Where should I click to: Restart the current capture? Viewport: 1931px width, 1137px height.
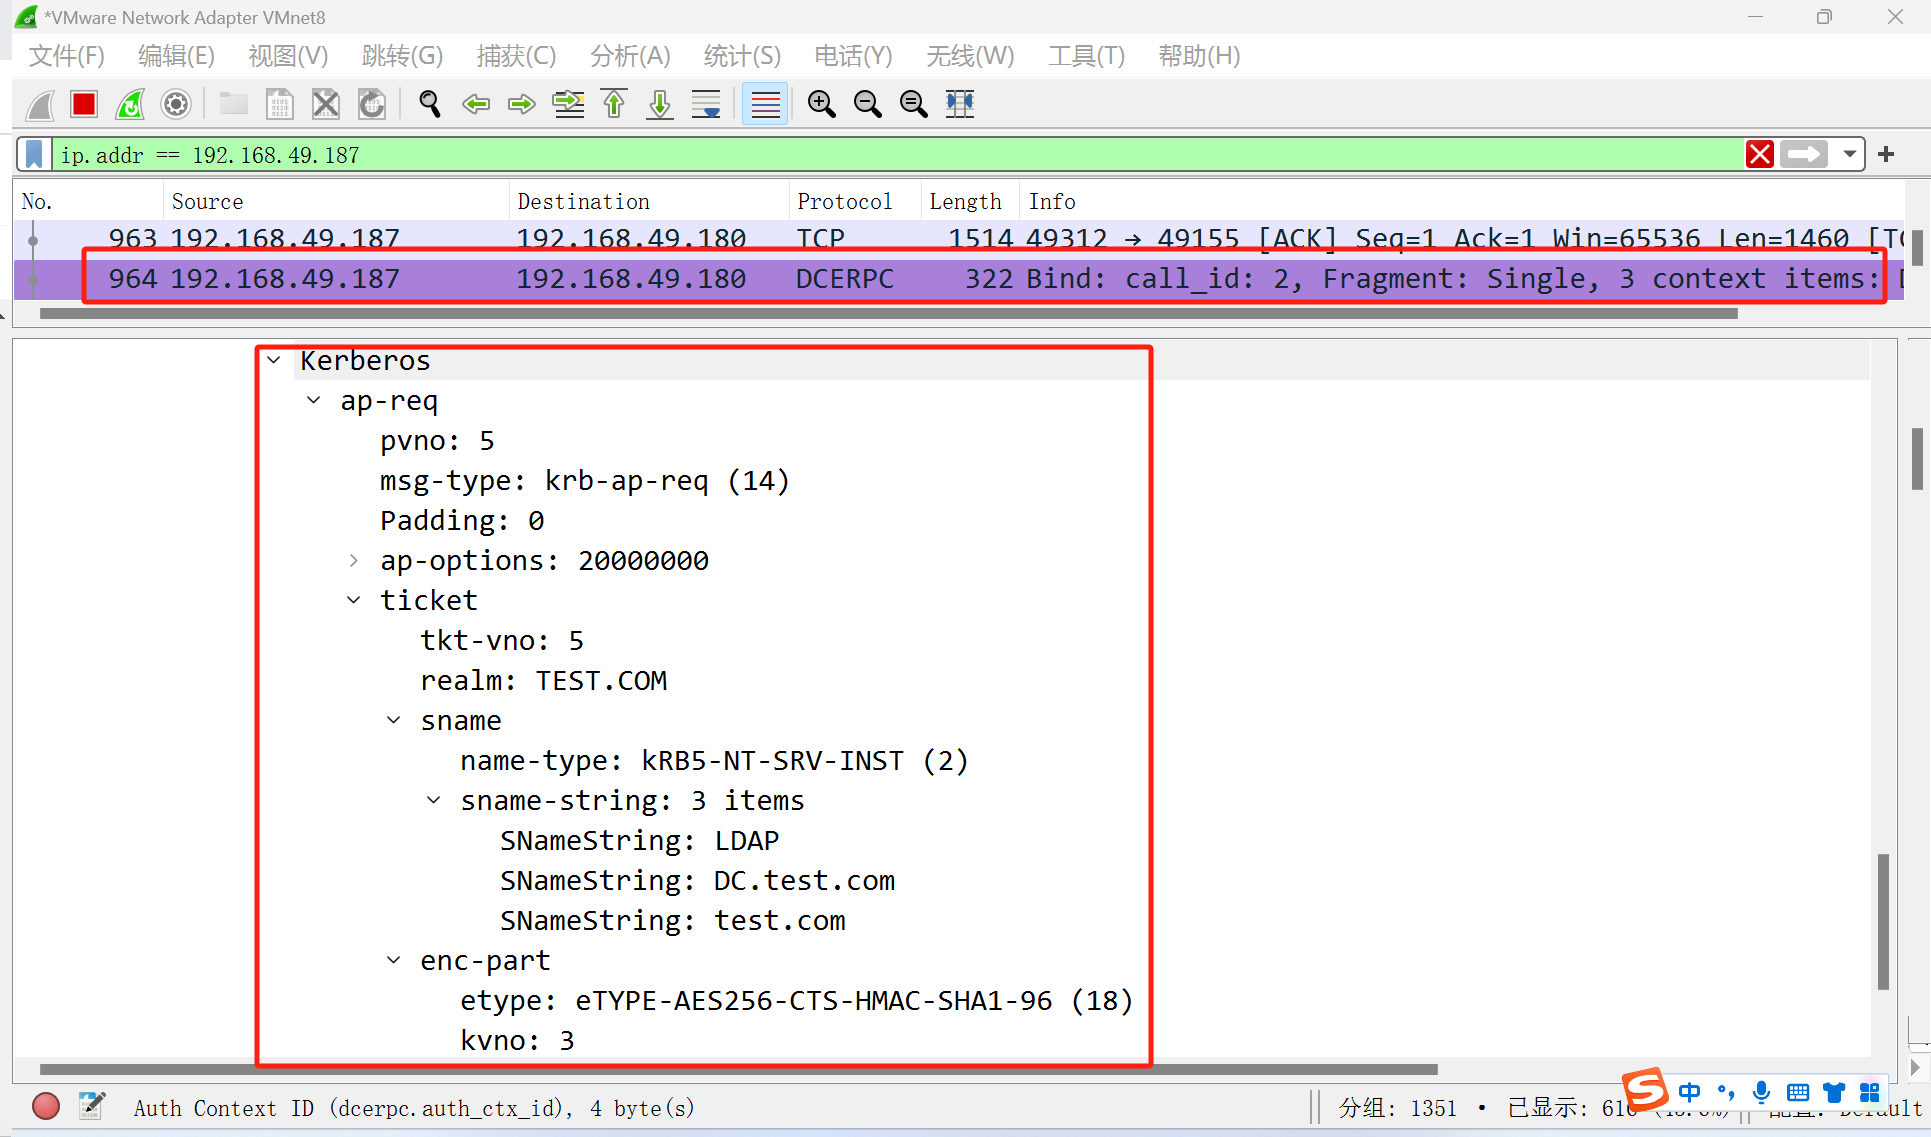pyautogui.click(x=130, y=104)
